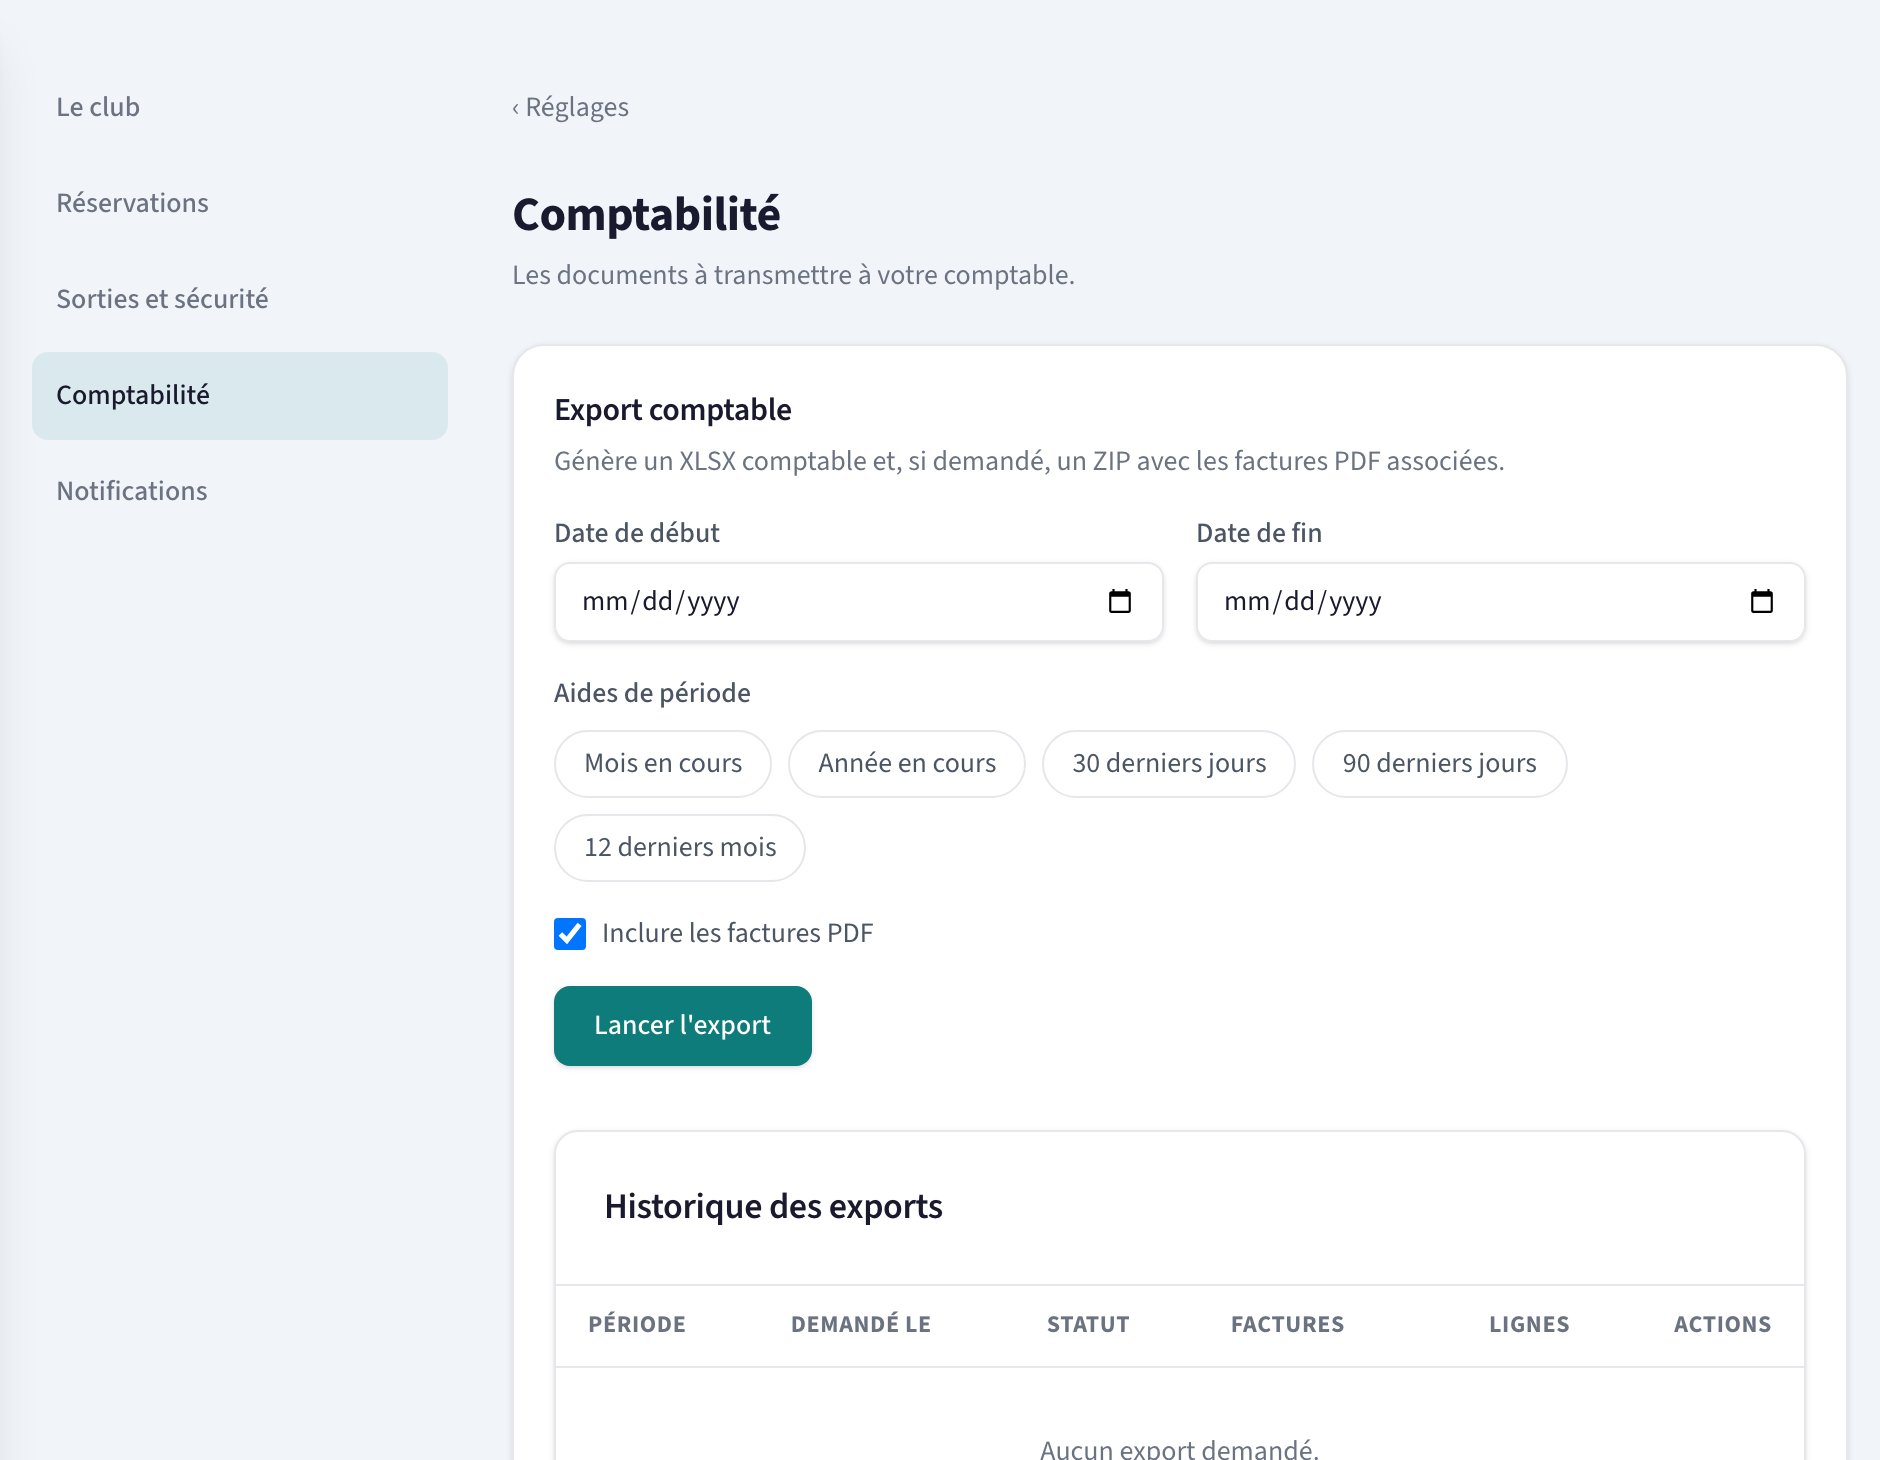Focus the Date de fin field
The image size is (1880, 1460).
pos(1501,602)
